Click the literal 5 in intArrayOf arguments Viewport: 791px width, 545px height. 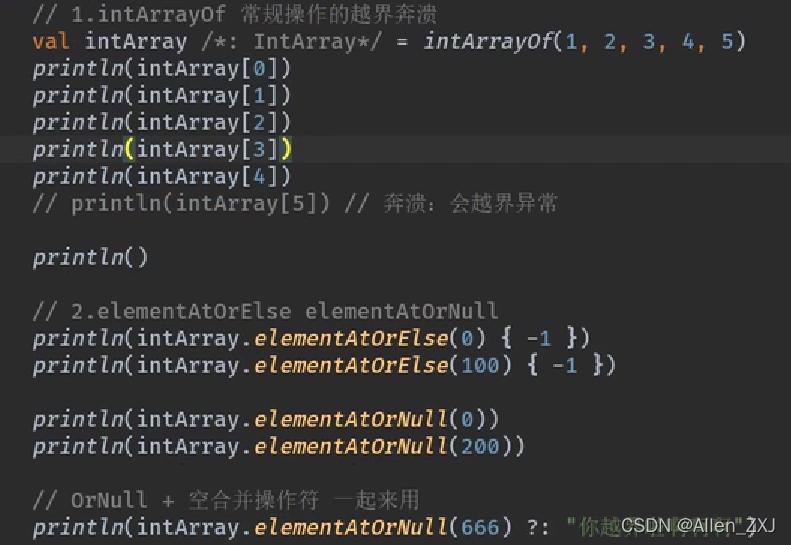726,41
